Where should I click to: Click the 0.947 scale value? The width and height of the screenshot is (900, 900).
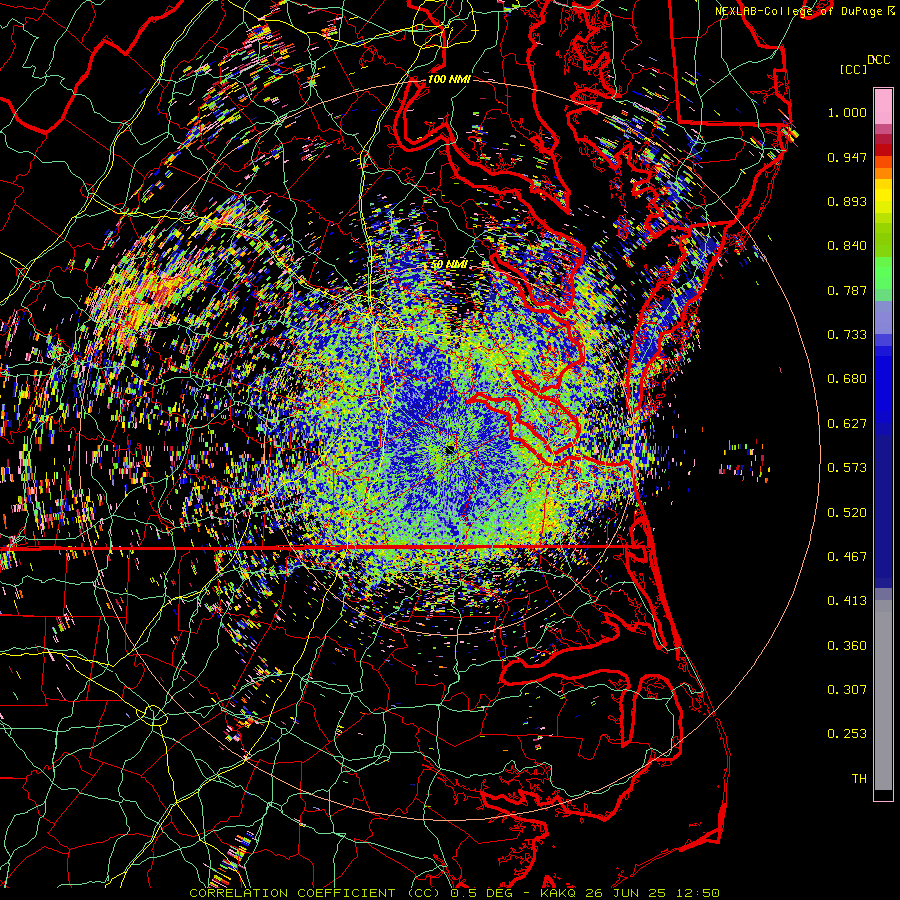point(847,157)
